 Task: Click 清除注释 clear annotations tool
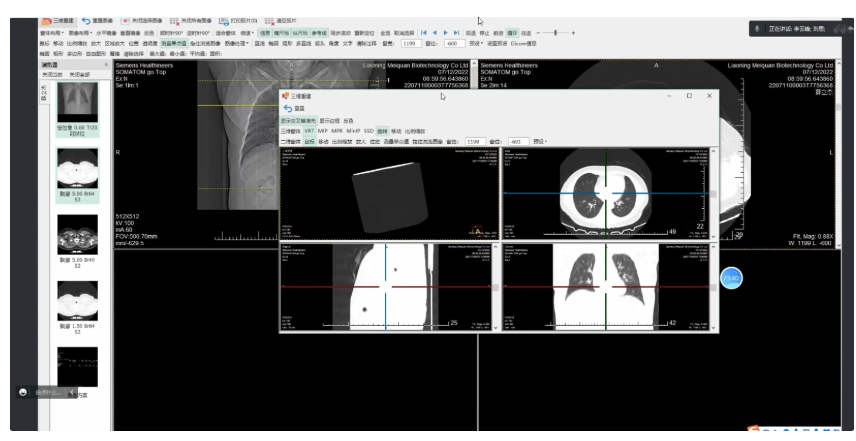tap(366, 43)
